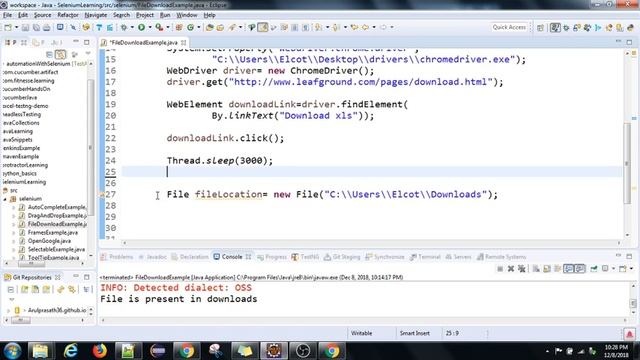640x360 pixels.
Task: Open the dropdown next to the New icon
Action: tap(16, 27)
